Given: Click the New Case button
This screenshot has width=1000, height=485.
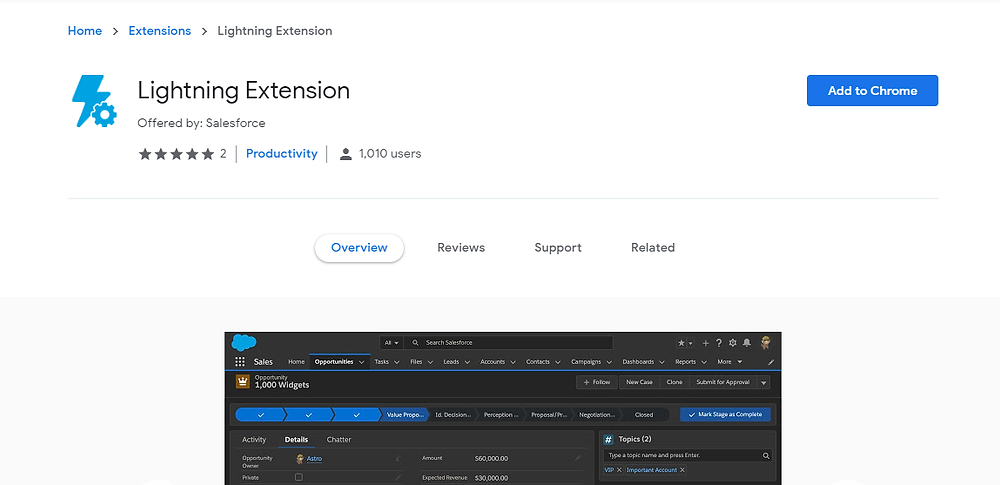Looking at the screenshot, I should coord(639,382).
